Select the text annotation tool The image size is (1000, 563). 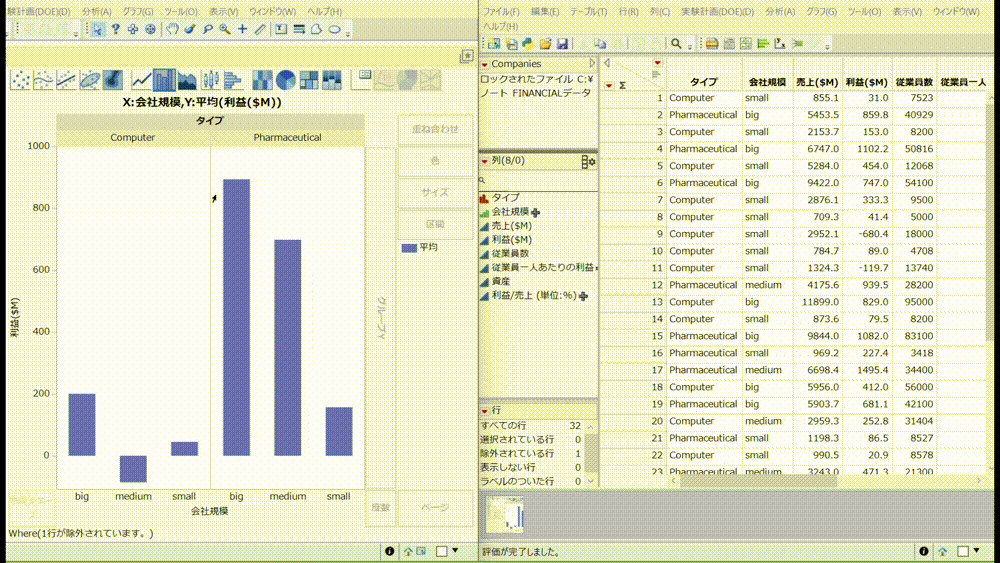(281, 29)
